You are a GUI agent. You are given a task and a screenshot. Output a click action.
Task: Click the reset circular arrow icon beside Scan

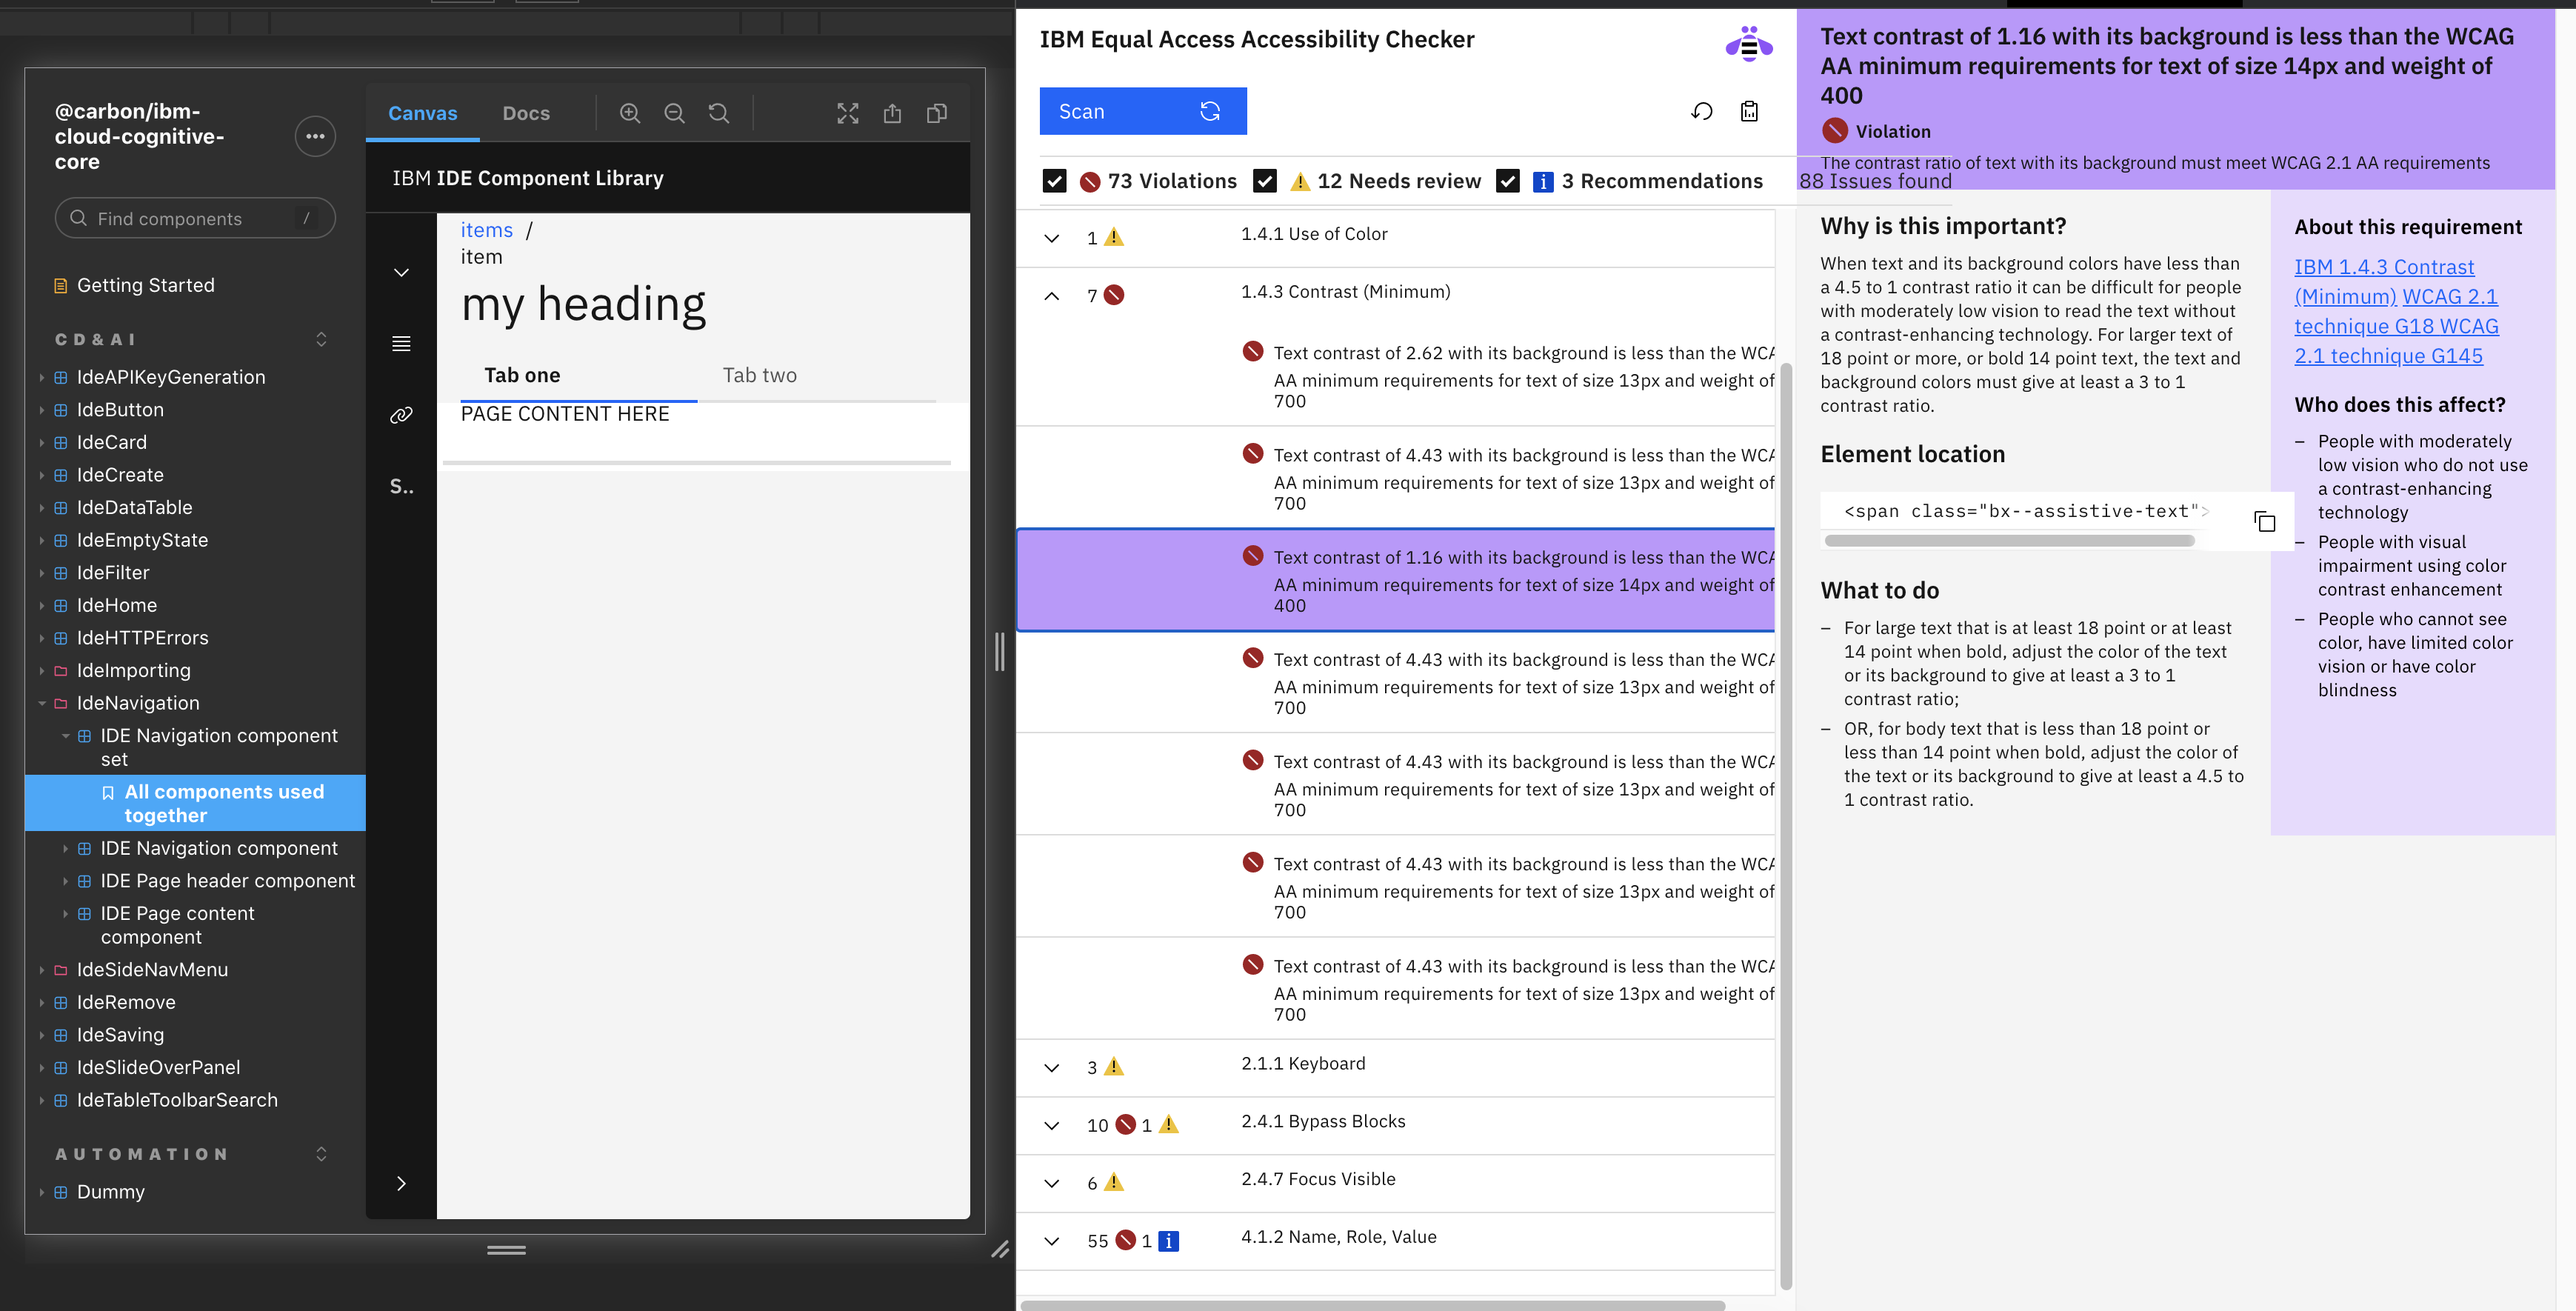click(1702, 111)
